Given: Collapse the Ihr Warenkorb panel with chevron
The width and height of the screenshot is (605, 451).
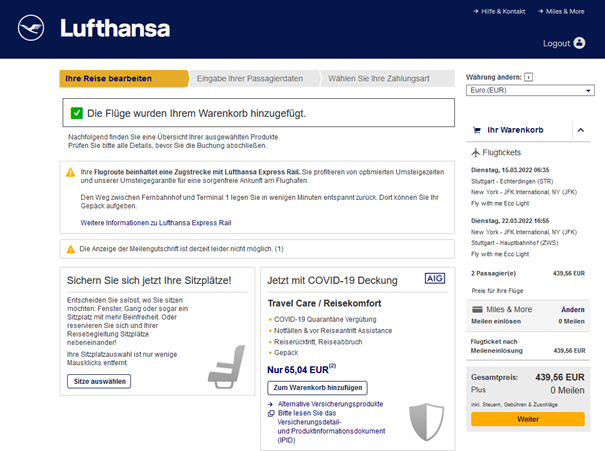Looking at the screenshot, I should [581, 130].
